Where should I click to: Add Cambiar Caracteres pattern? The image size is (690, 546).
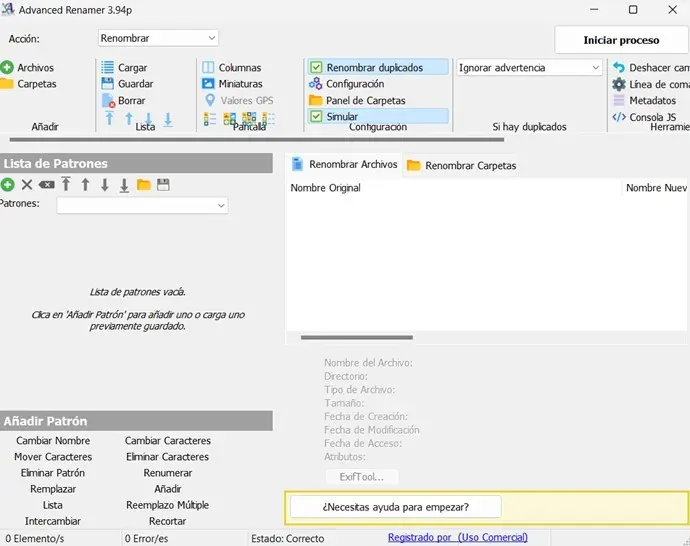[x=168, y=440]
